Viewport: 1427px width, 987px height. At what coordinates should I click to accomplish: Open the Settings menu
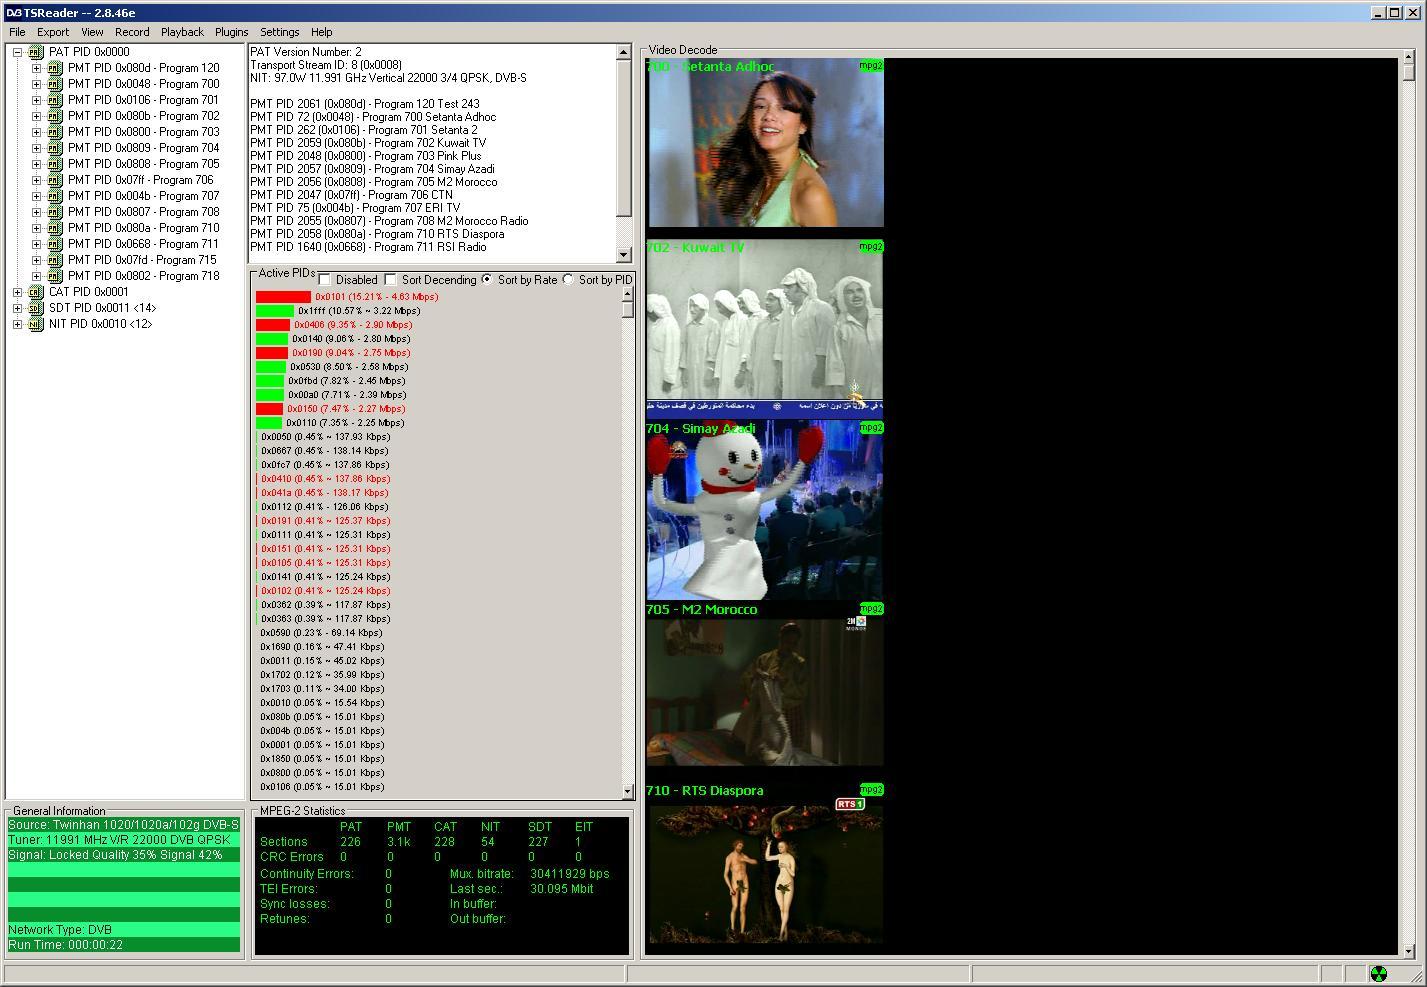(x=280, y=32)
